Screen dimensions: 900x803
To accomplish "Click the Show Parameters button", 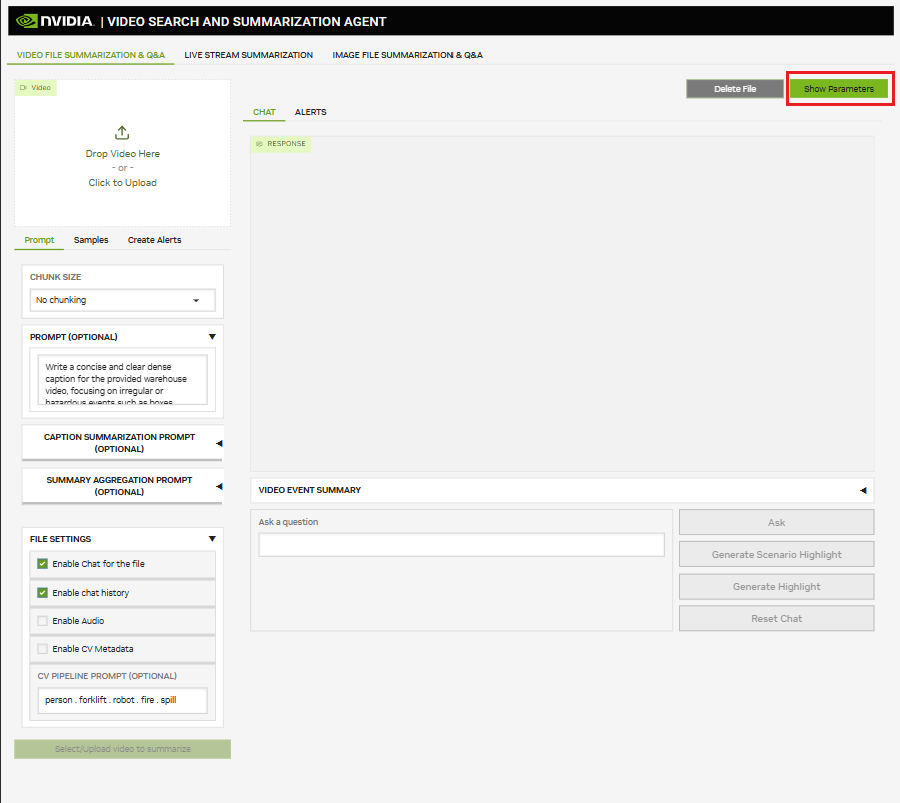I will click(840, 88).
